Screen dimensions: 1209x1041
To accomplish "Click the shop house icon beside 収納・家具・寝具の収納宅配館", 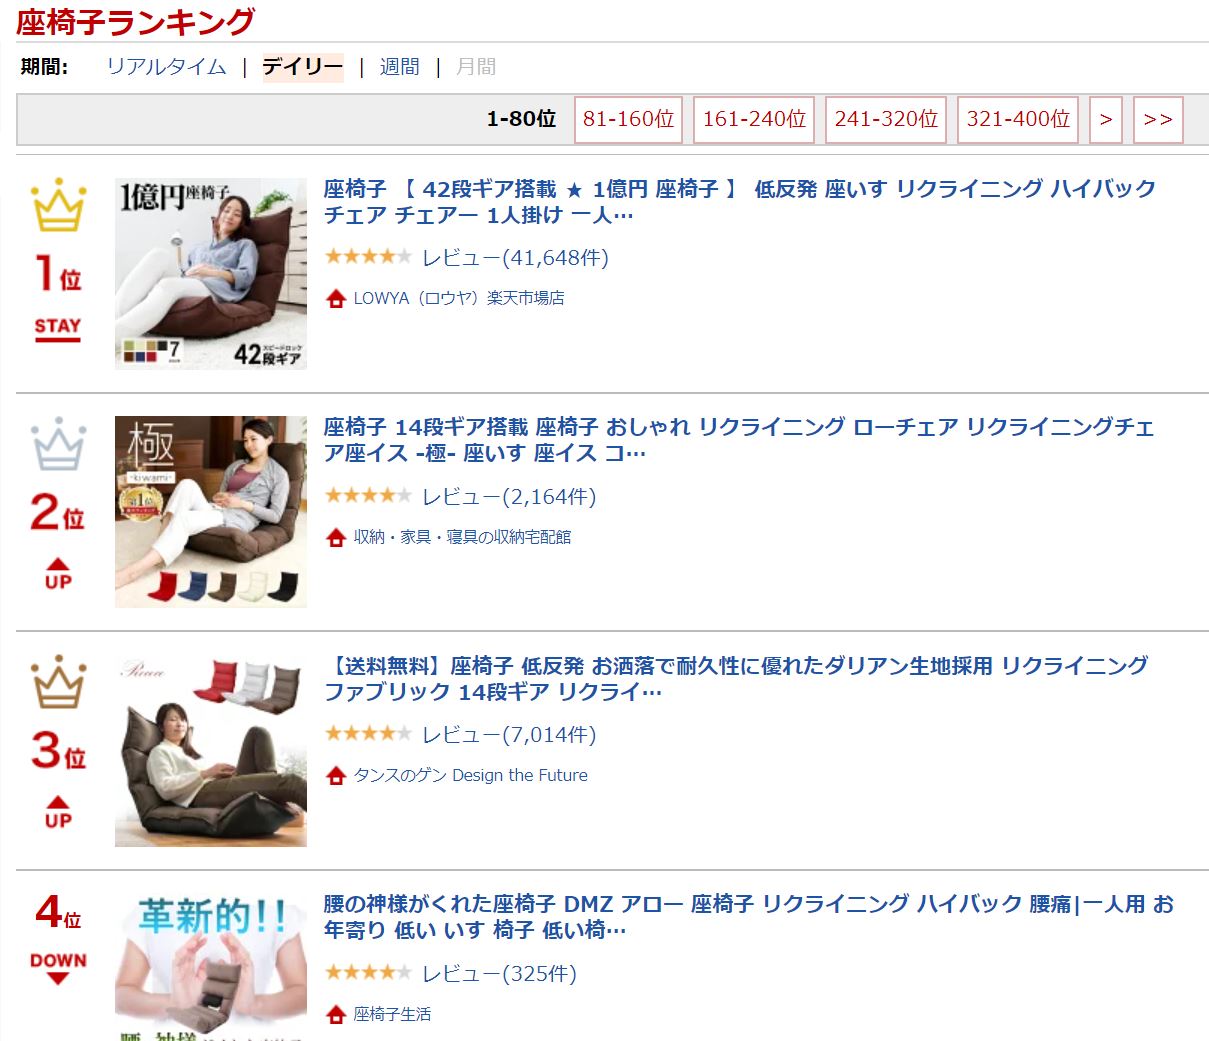I will click(336, 537).
